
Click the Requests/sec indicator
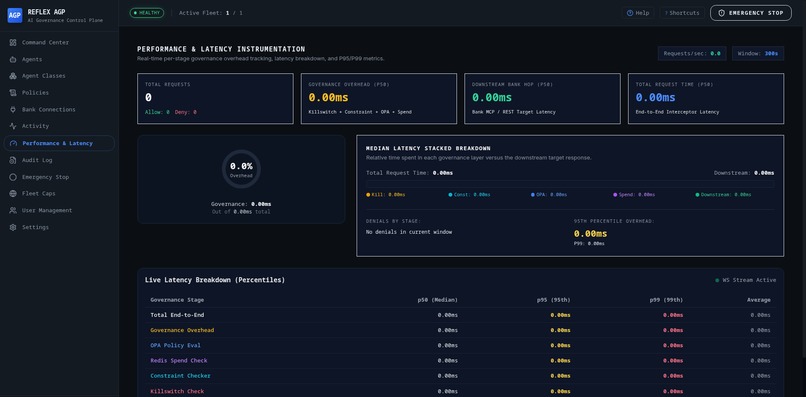(692, 53)
